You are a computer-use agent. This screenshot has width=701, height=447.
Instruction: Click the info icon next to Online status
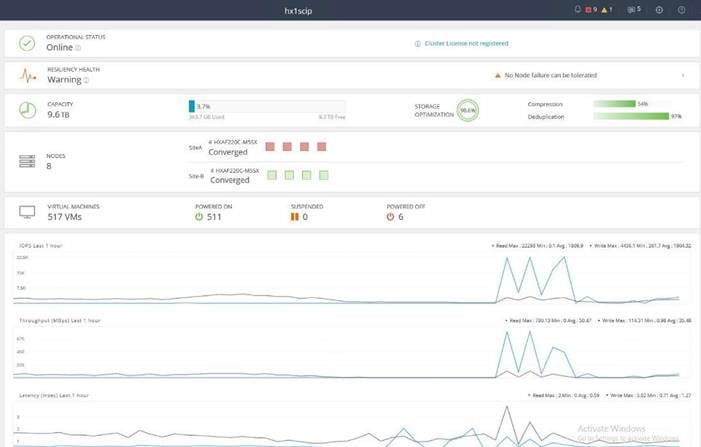pyautogui.click(x=78, y=48)
